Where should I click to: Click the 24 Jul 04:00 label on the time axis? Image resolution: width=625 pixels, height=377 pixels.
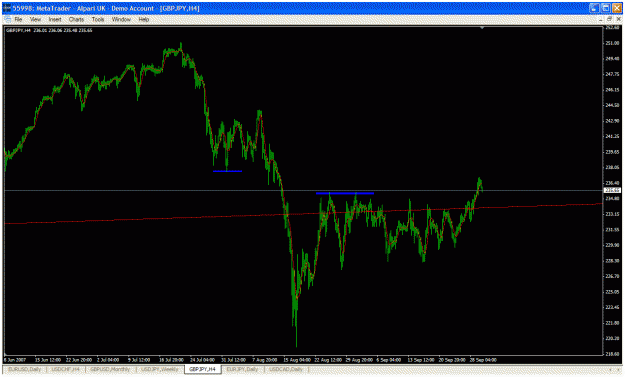[x=202, y=360]
